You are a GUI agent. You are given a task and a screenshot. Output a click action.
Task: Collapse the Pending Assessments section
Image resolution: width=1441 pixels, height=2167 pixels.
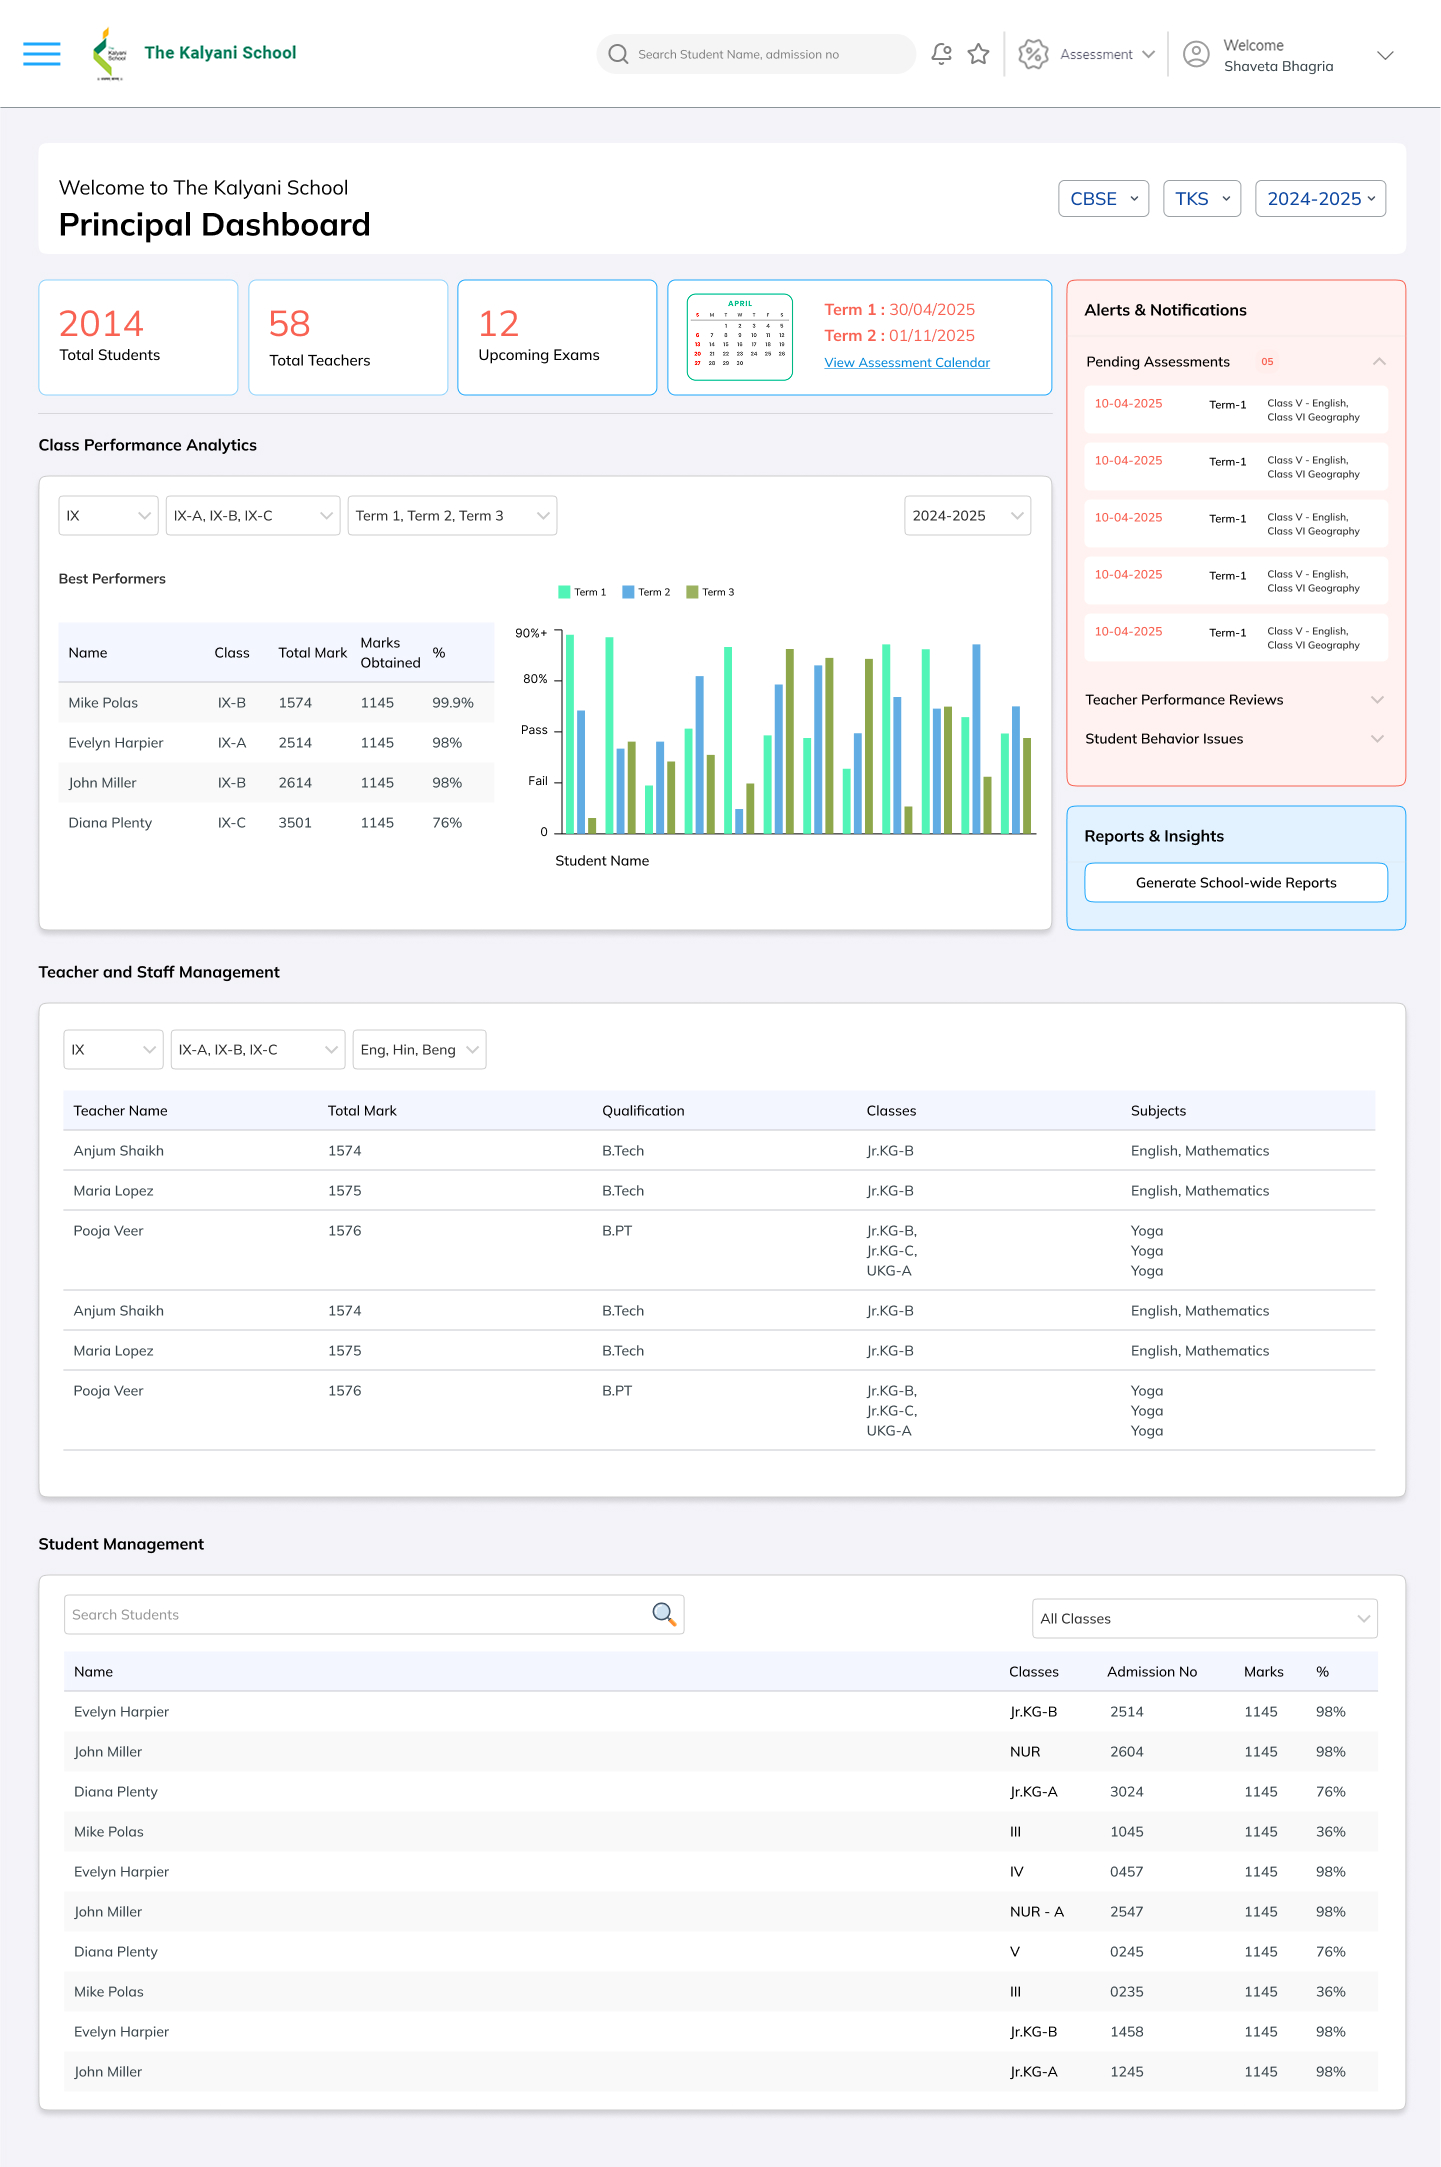pyautogui.click(x=1379, y=362)
